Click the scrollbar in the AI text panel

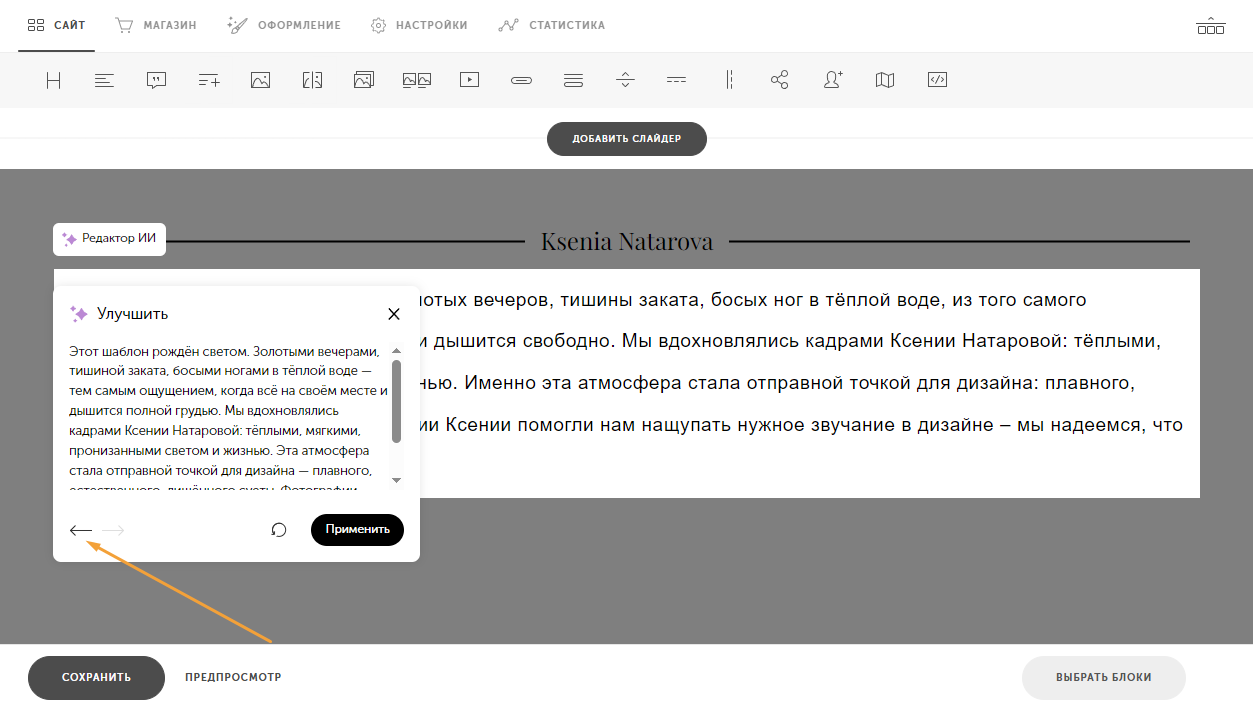pos(395,400)
